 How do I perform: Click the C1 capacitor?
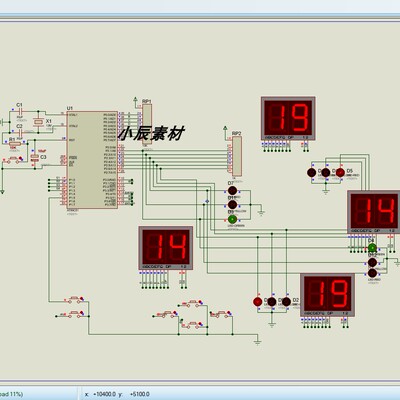(20, 111)
